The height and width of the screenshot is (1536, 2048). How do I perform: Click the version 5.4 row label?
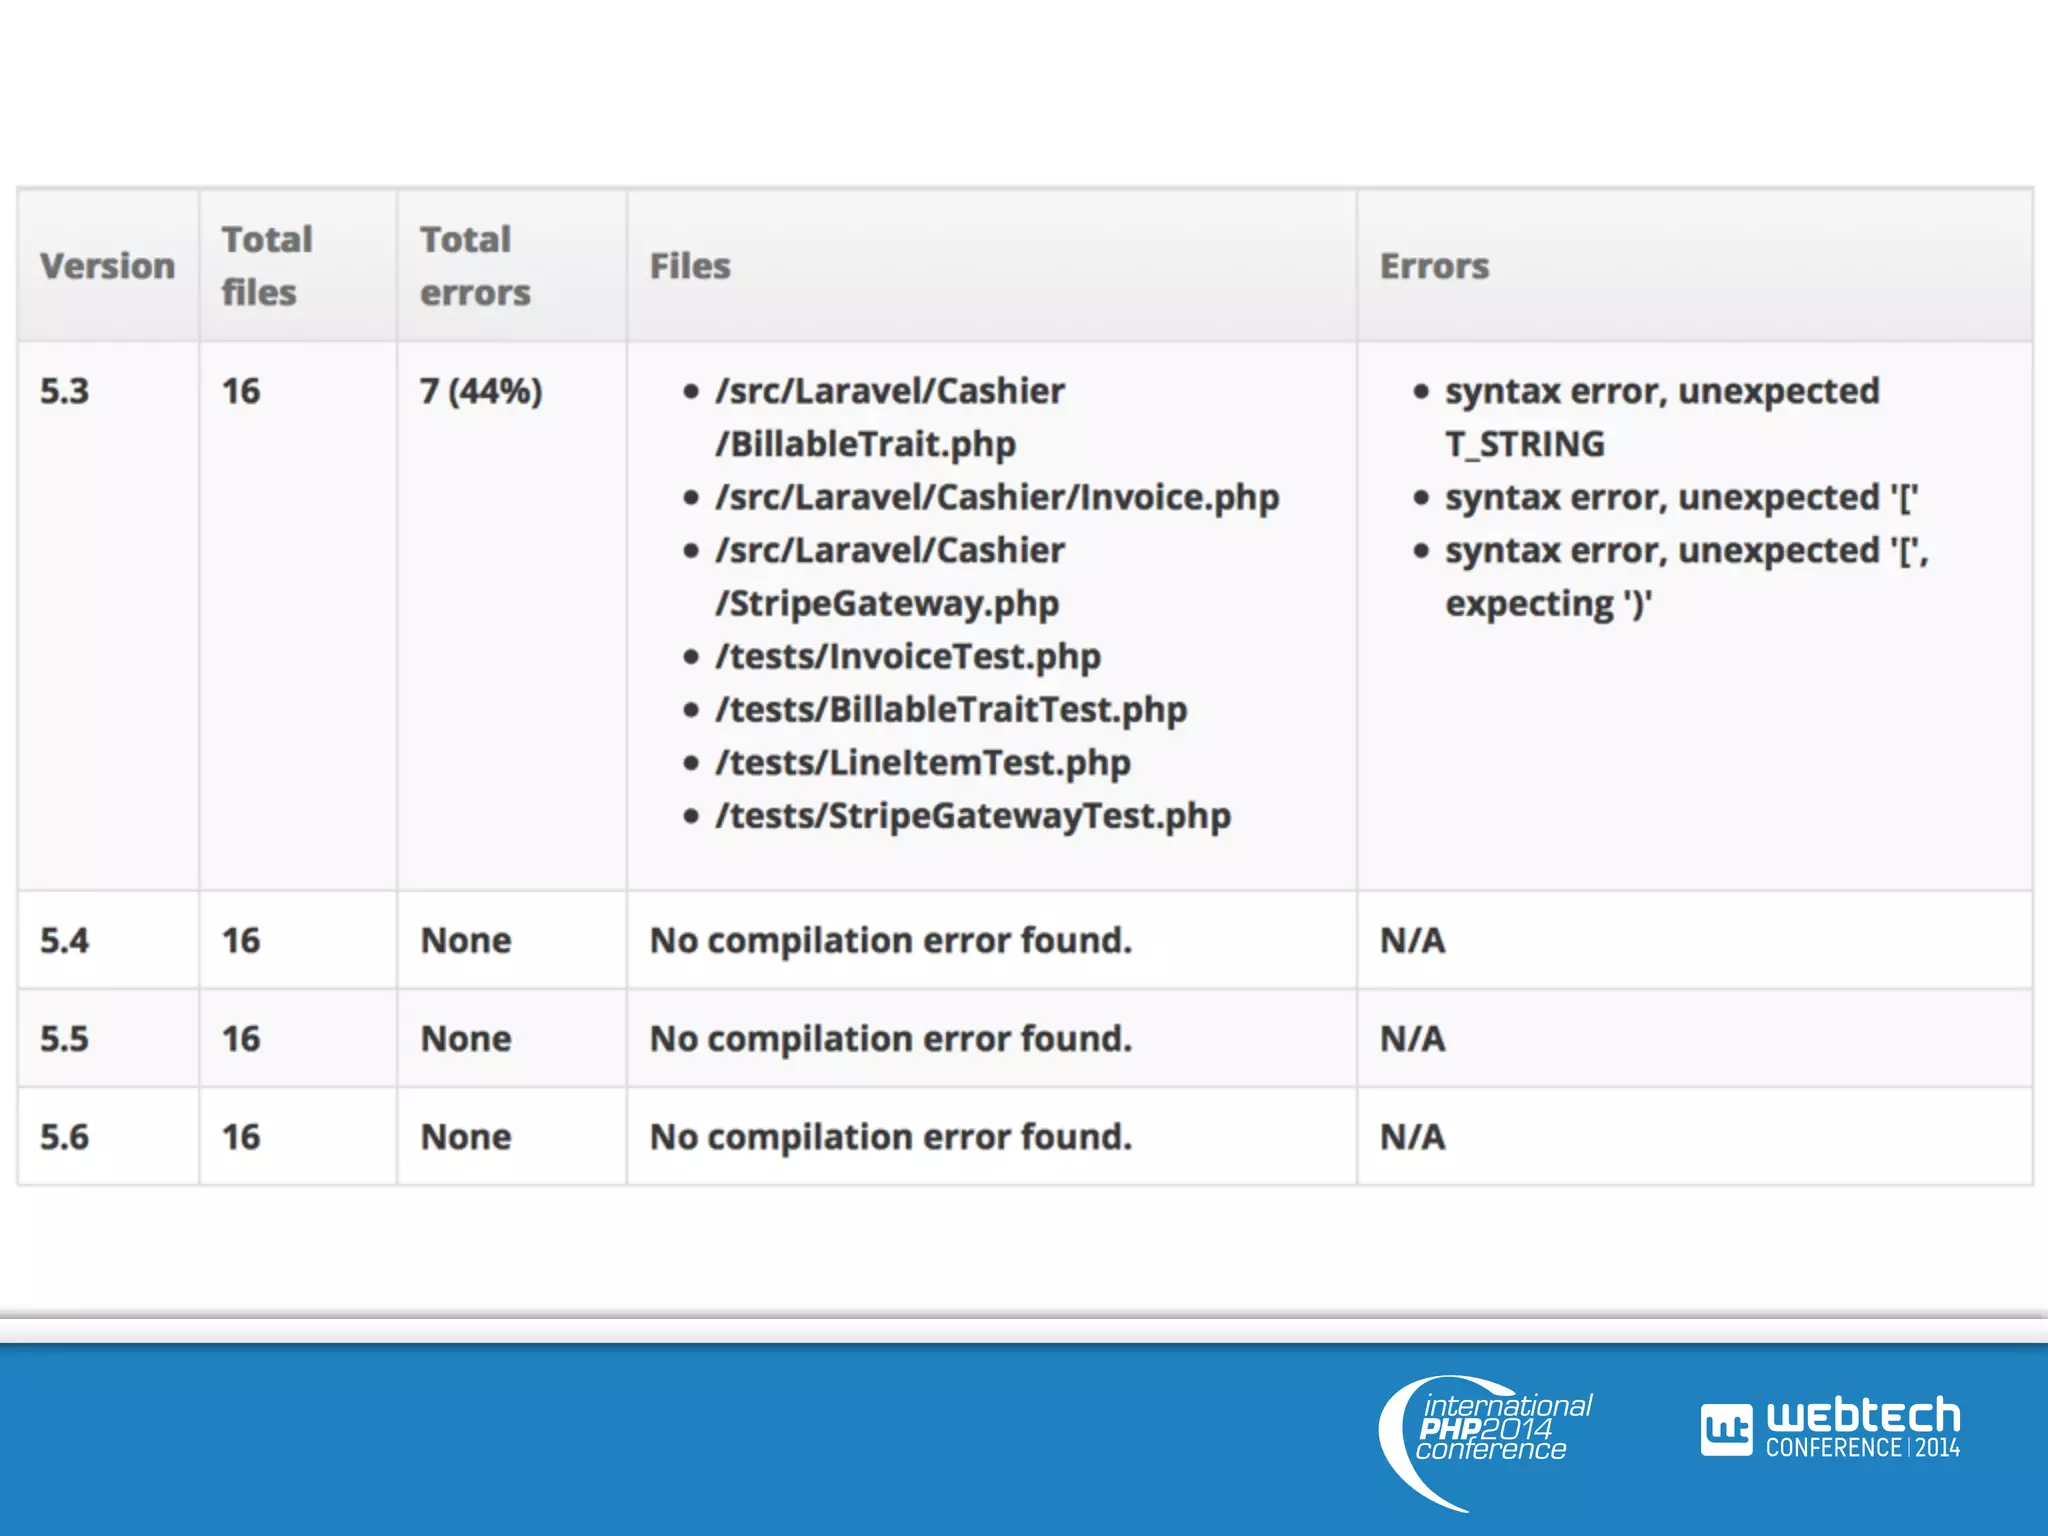(x=64, y=940)
